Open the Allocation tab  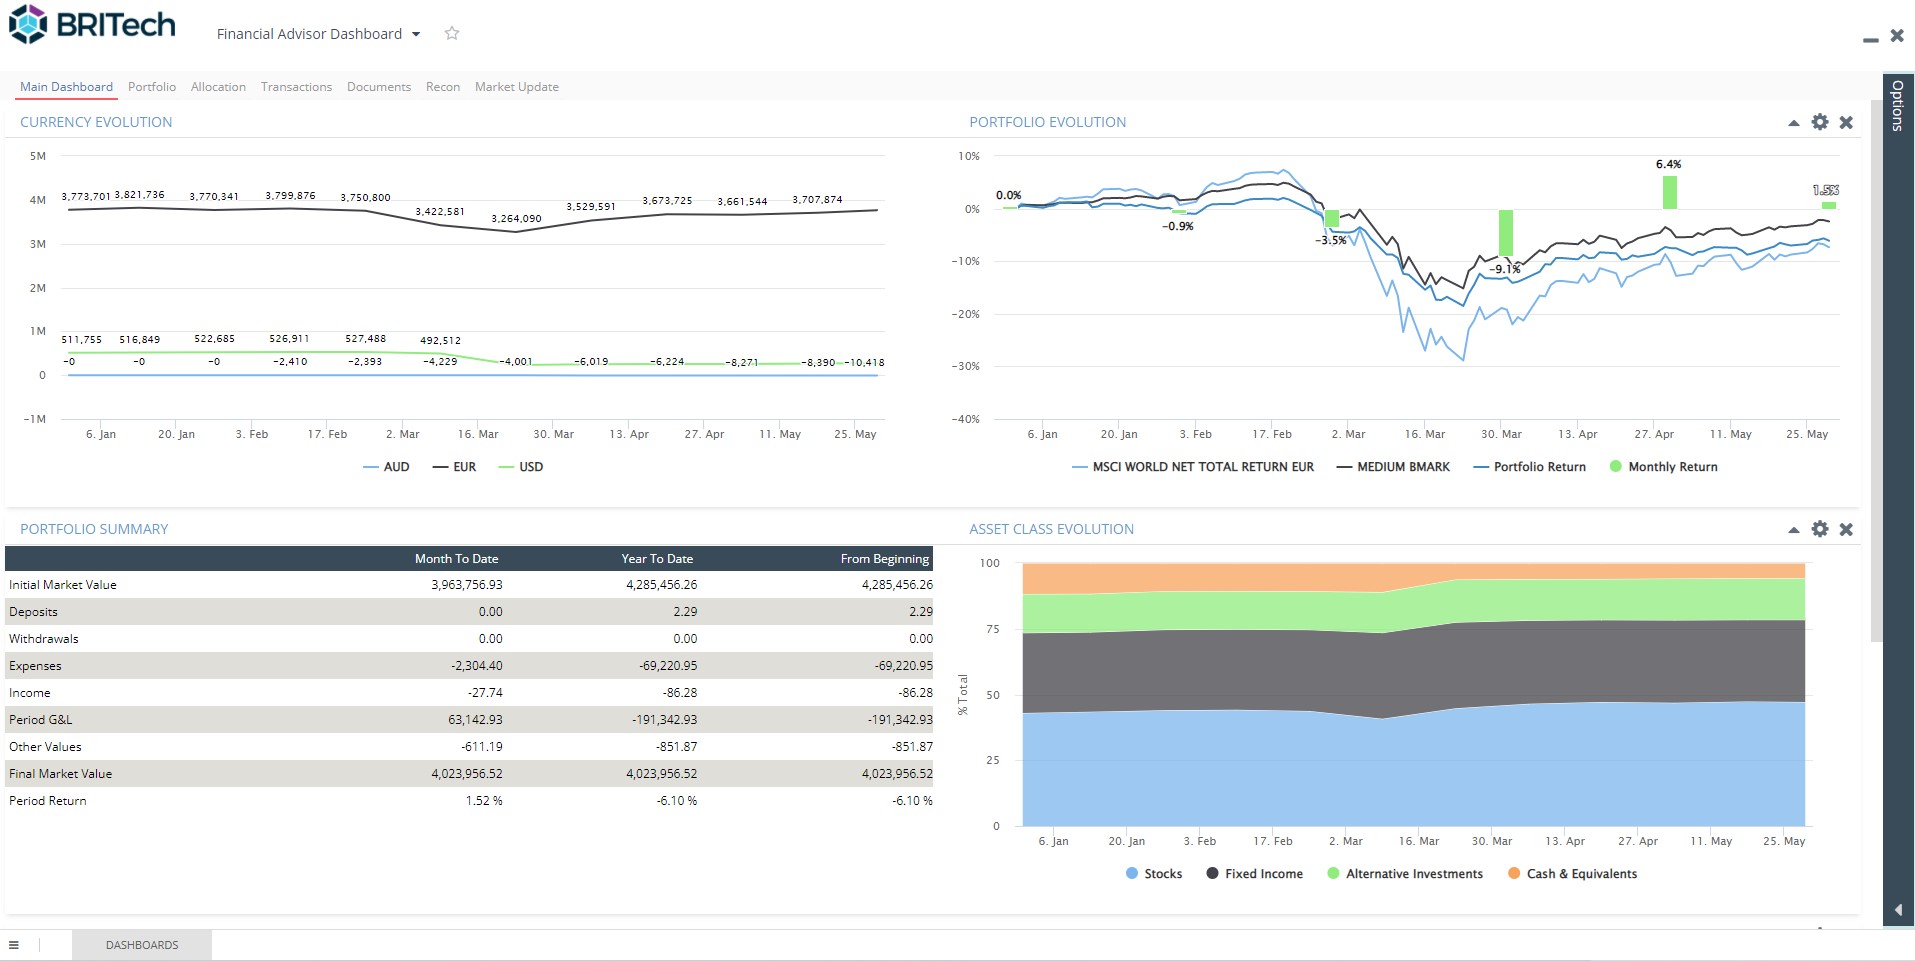(218, 87)
